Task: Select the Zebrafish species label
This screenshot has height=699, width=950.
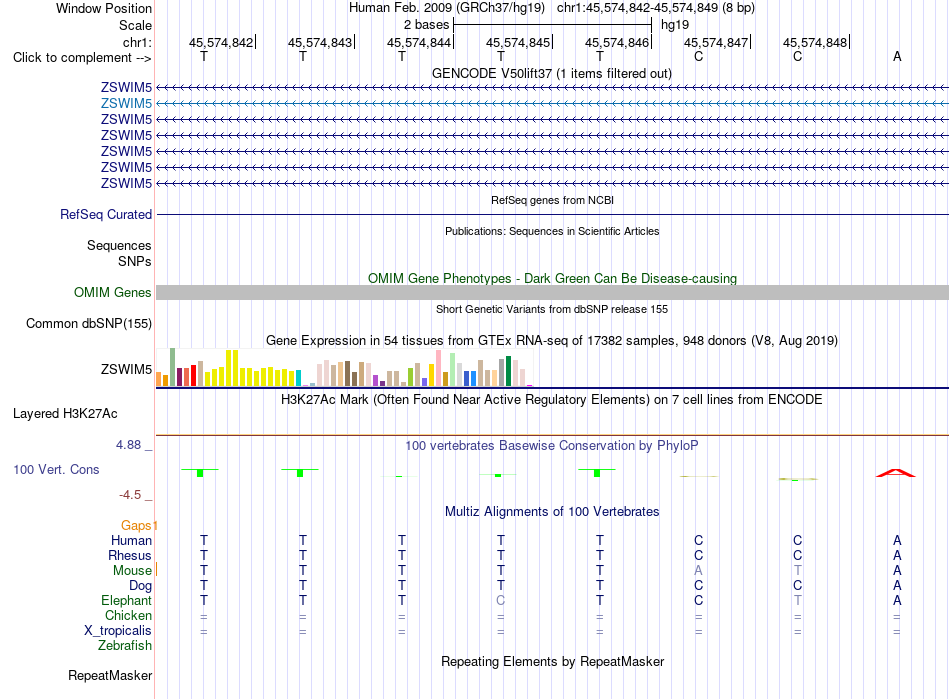Action: pos(125,646)
